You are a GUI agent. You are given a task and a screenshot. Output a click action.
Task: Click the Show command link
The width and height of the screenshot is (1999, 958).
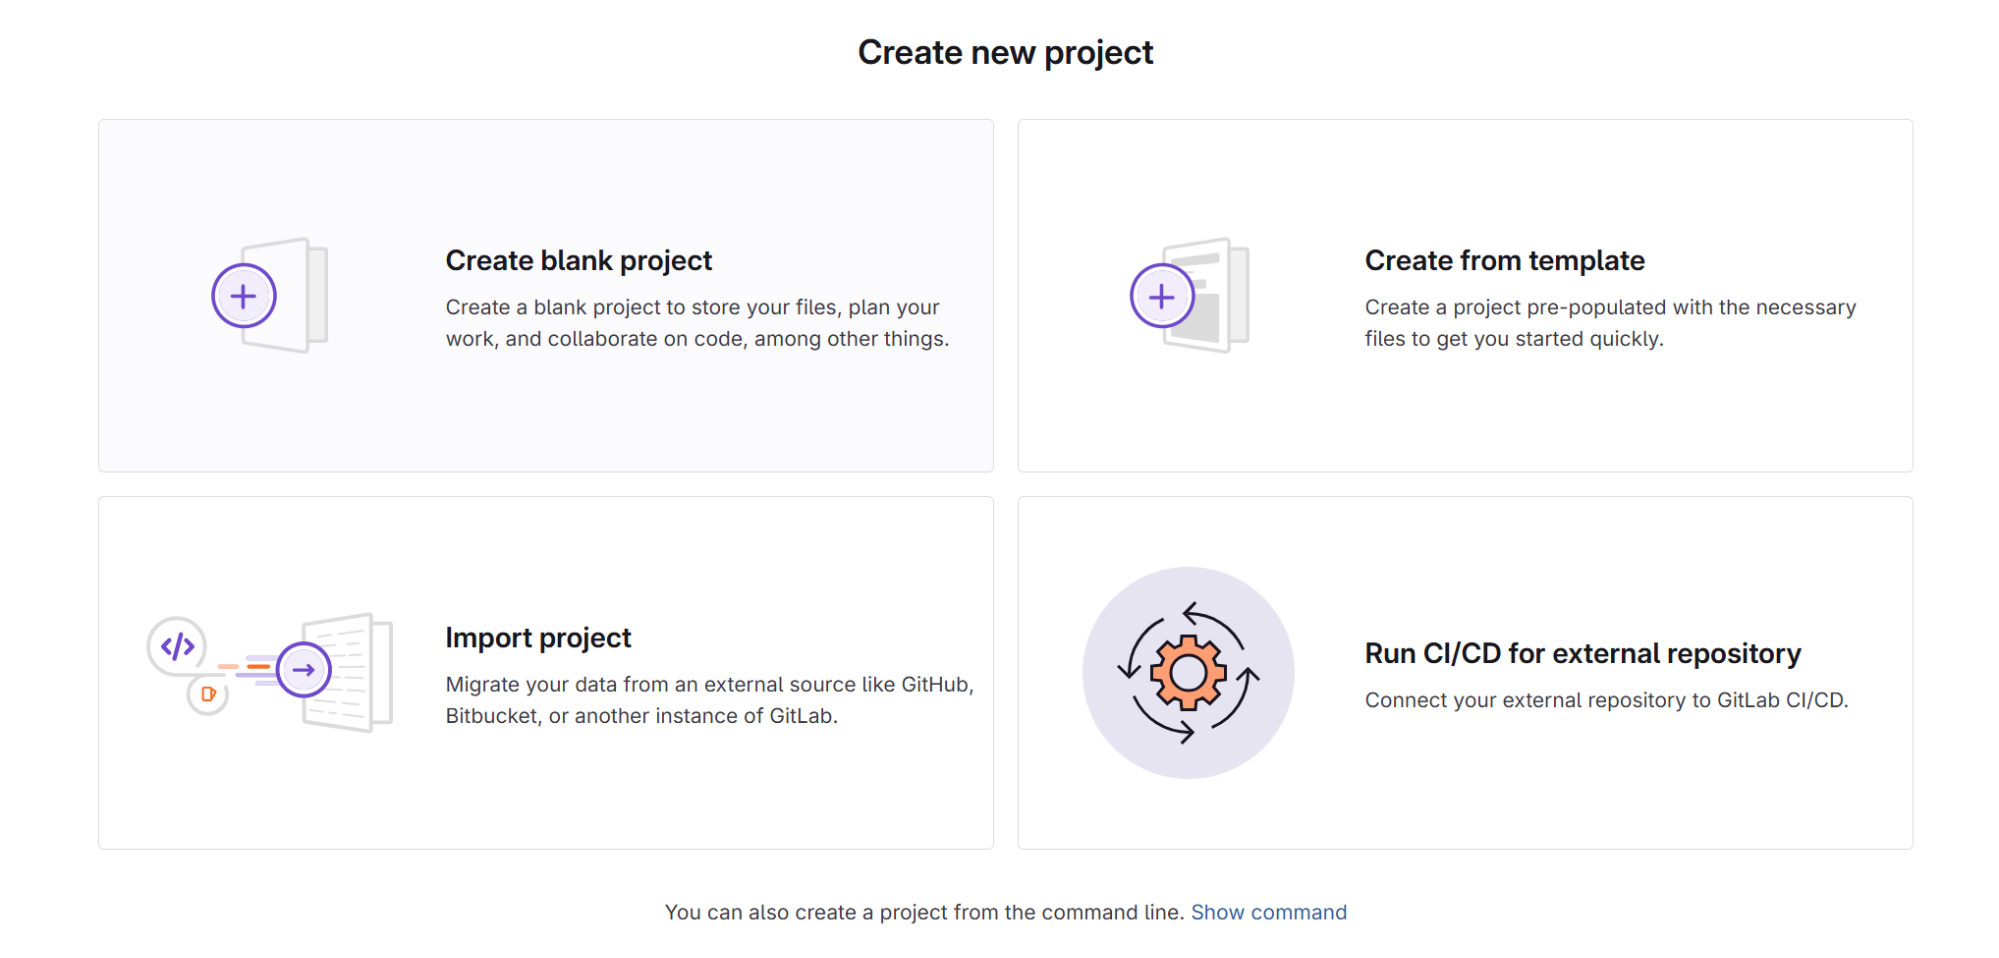point(1268,912)
